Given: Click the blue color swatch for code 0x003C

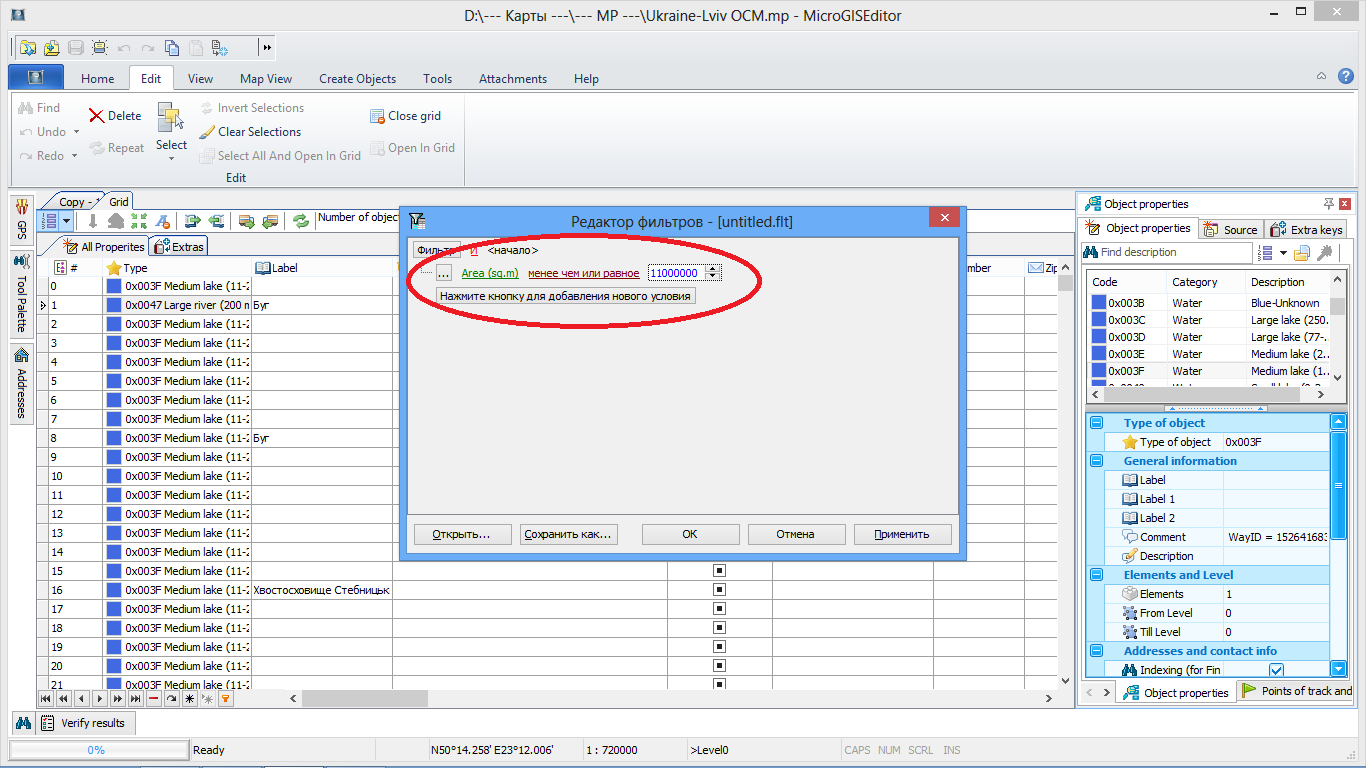Looking at the screenshot, I should point(1099,320).
